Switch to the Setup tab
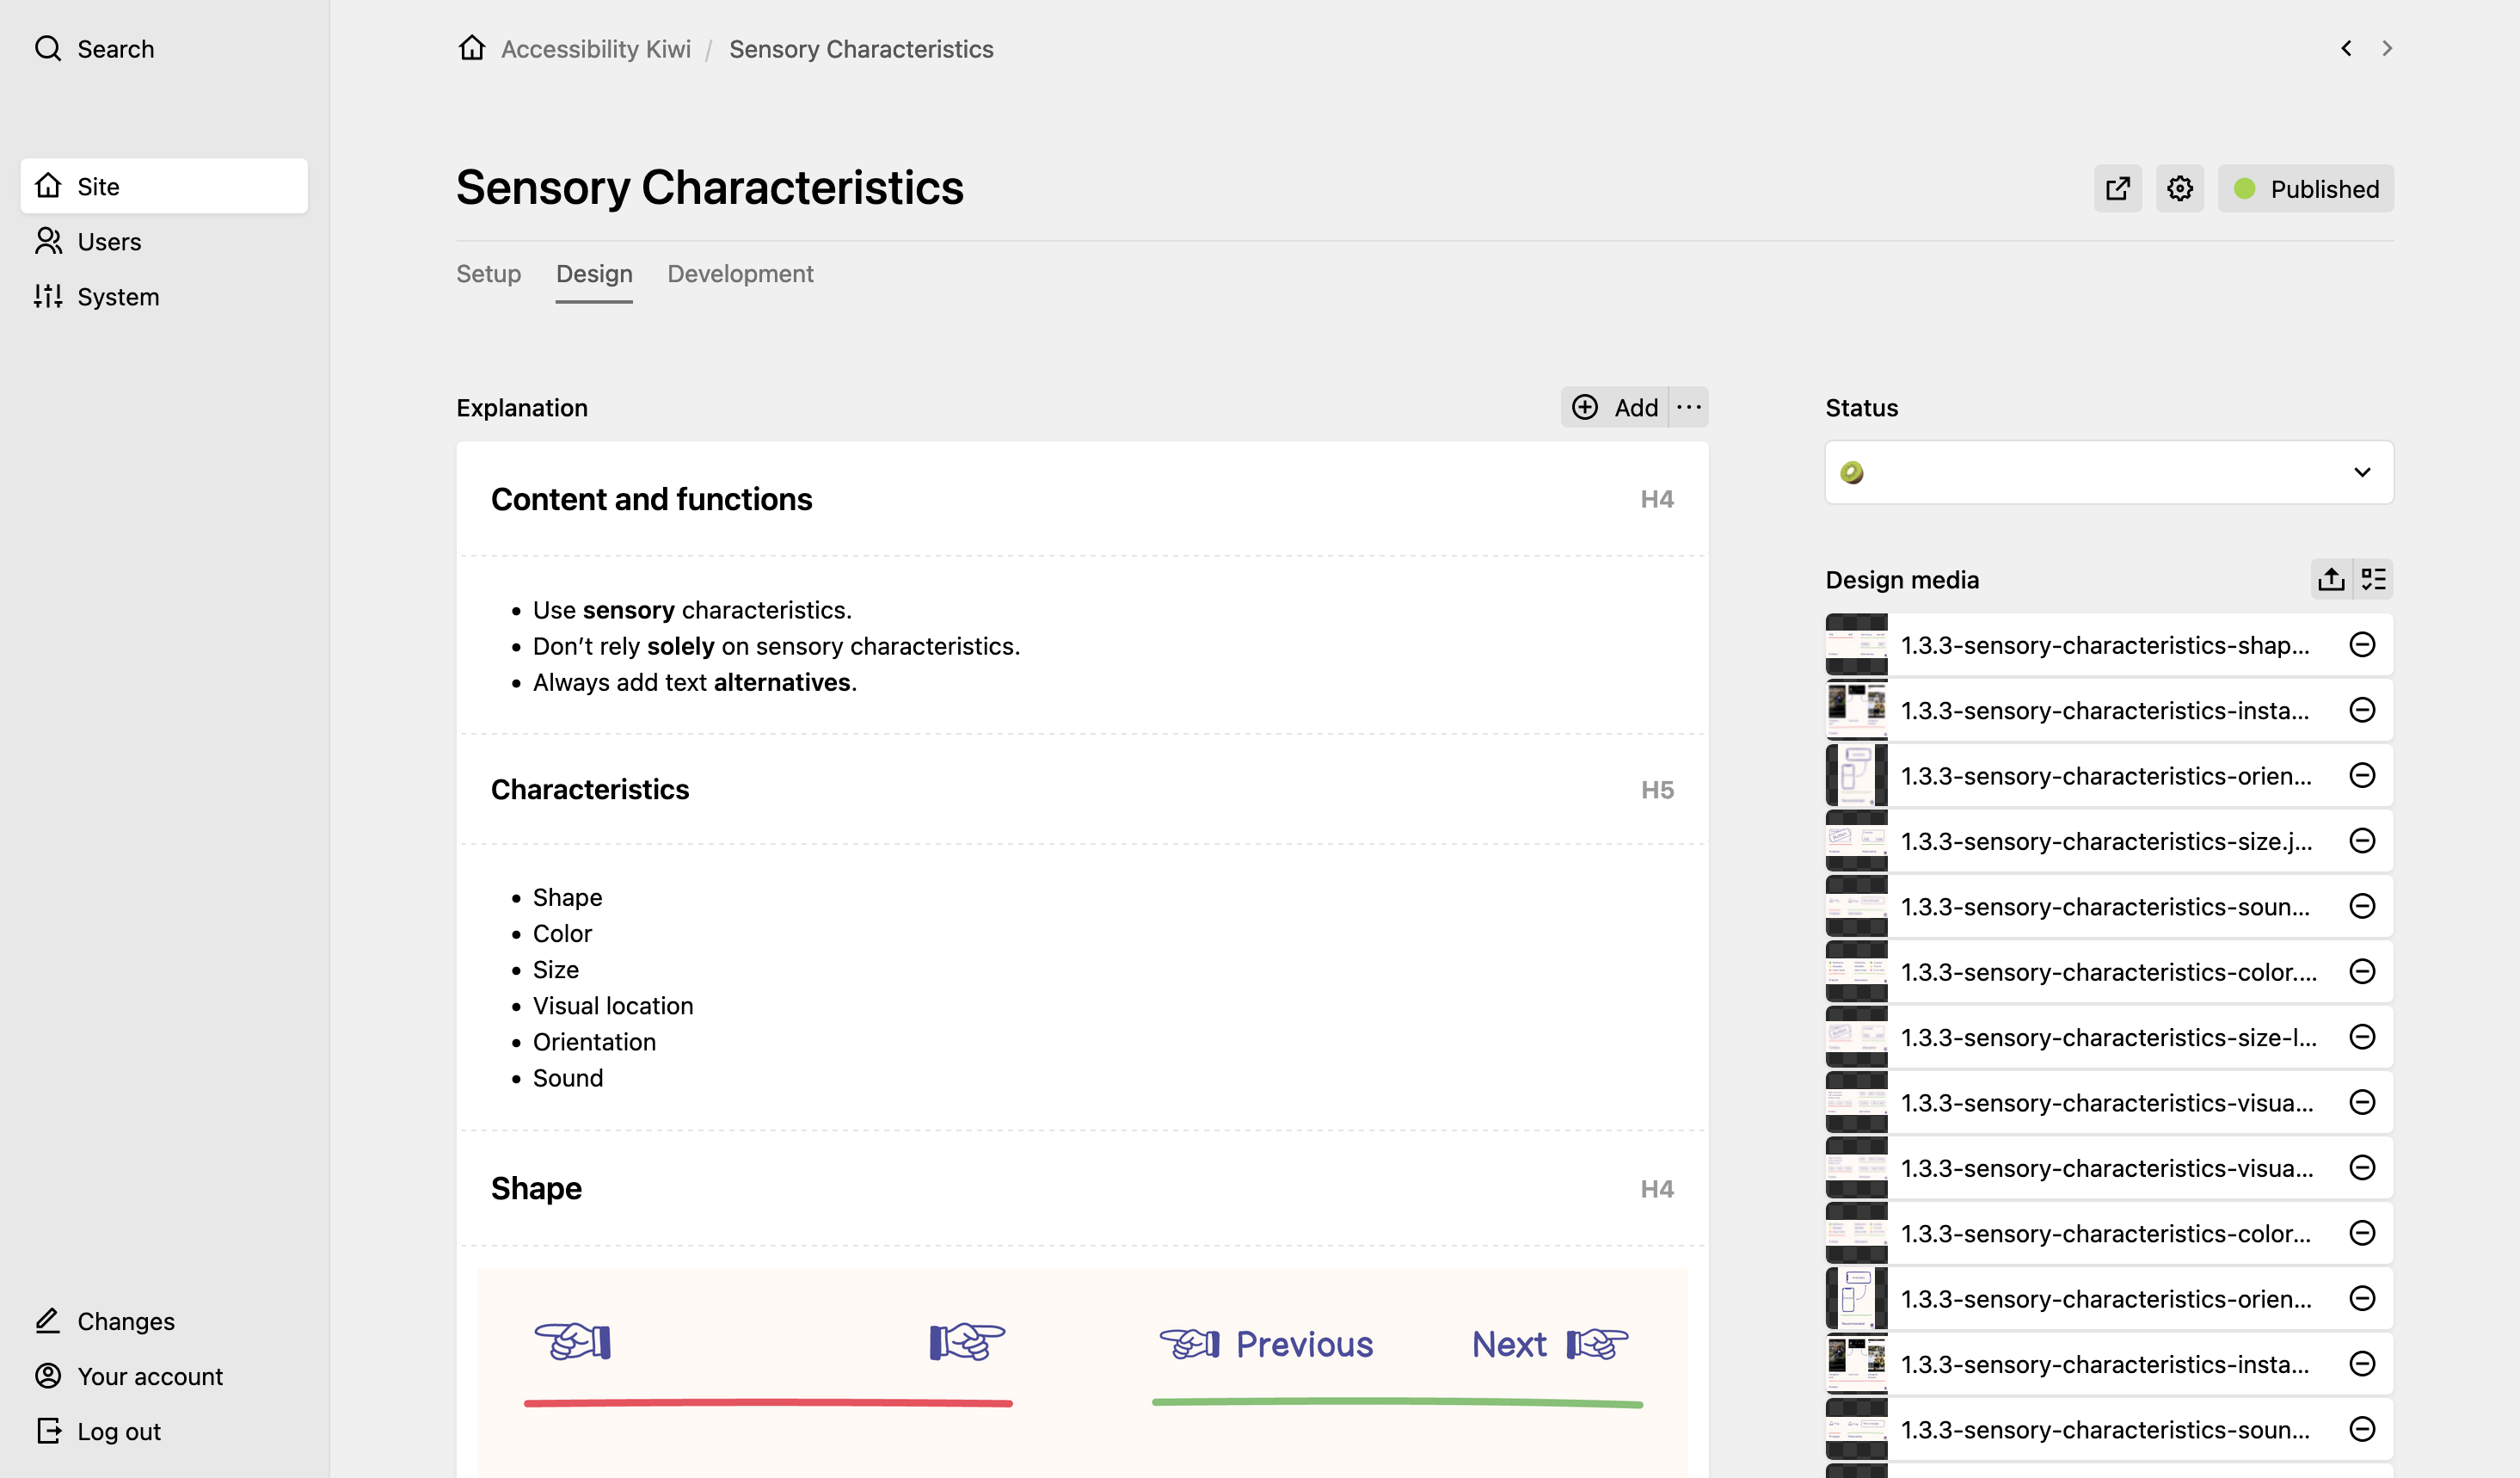Viewport: 2520px width, 1478px height. pos(488,274)
